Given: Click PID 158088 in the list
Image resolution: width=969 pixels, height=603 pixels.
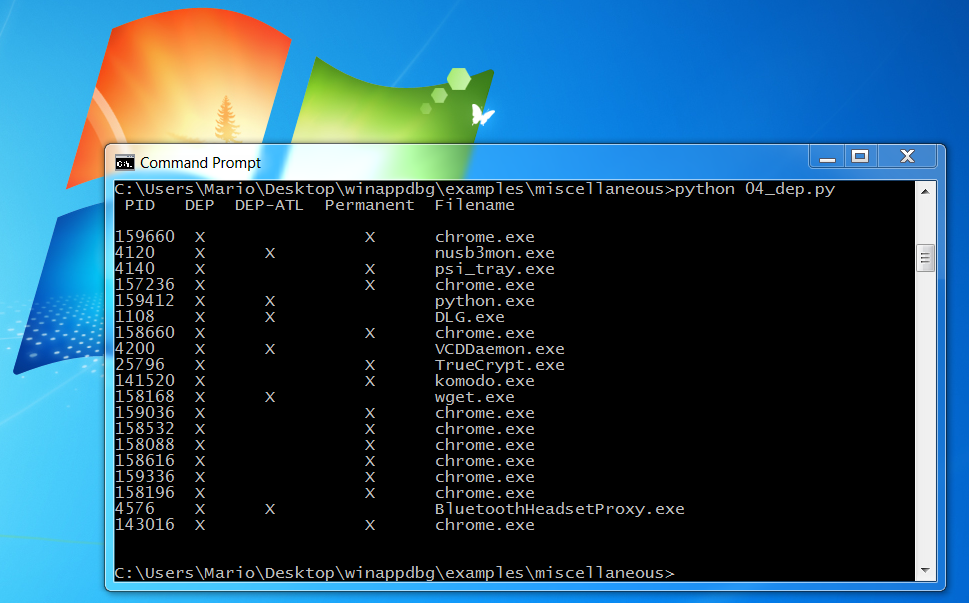Looking at the screenshot, I should pyautogui.click(x=145, y=445).
